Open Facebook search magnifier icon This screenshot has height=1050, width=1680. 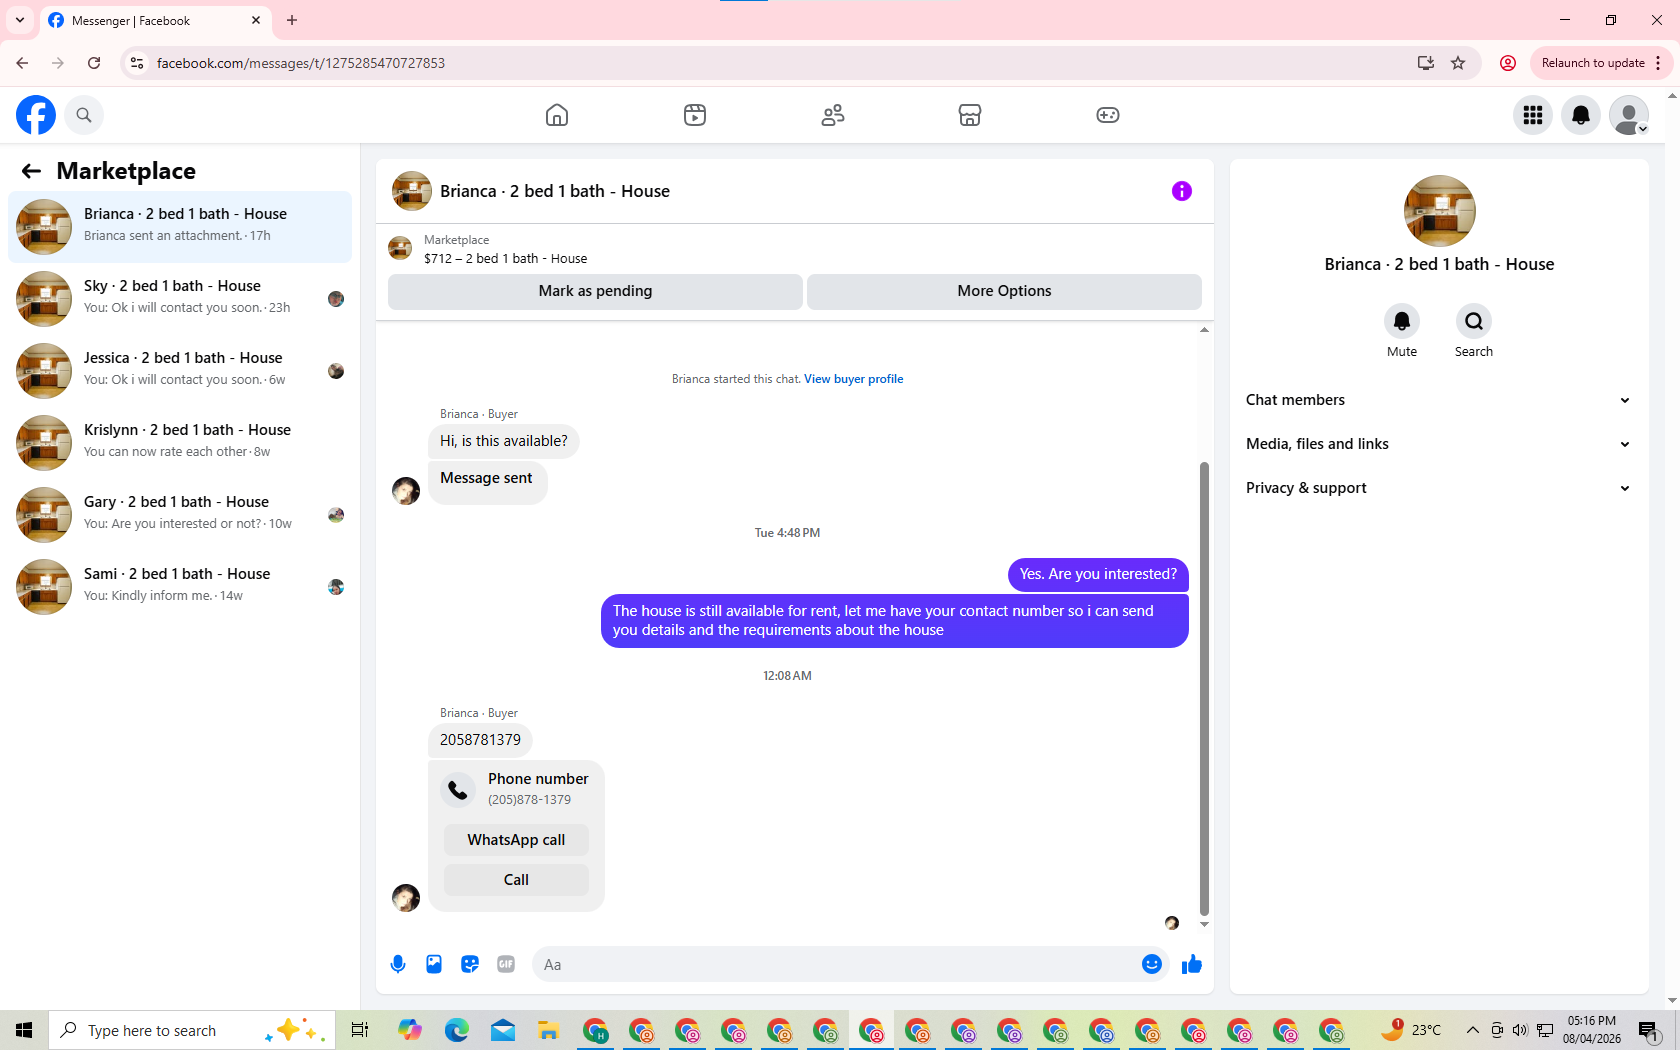pyautogui.click(x=84, y=115)
